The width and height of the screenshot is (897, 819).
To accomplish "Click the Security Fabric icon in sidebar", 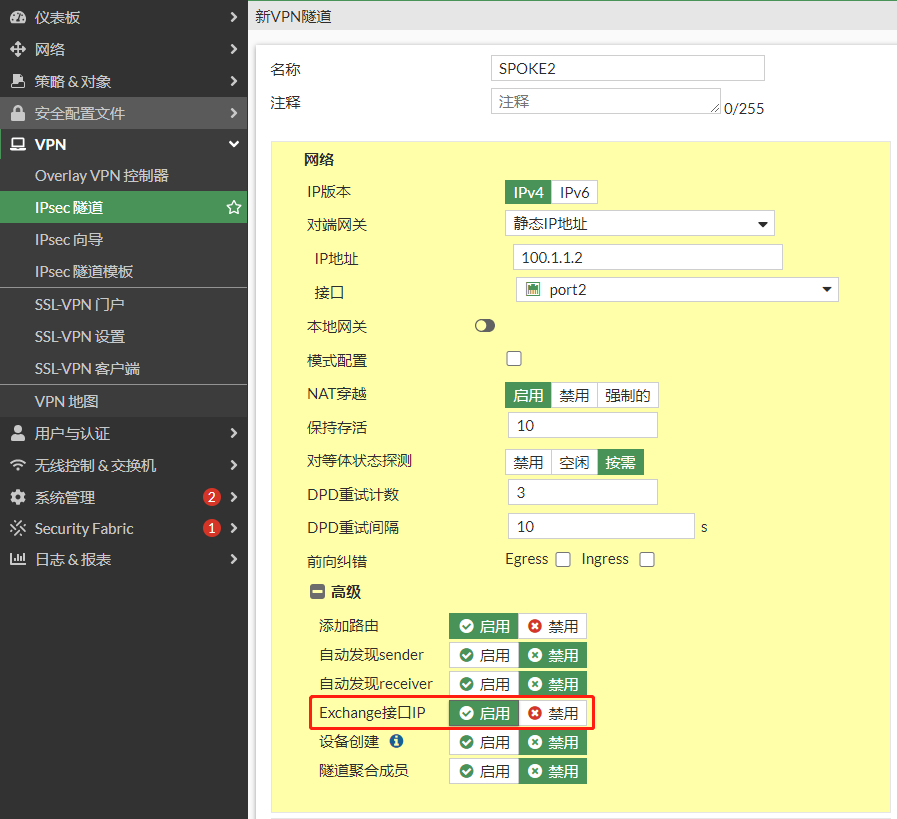I will pyautogui.click(x=17, y=528).
